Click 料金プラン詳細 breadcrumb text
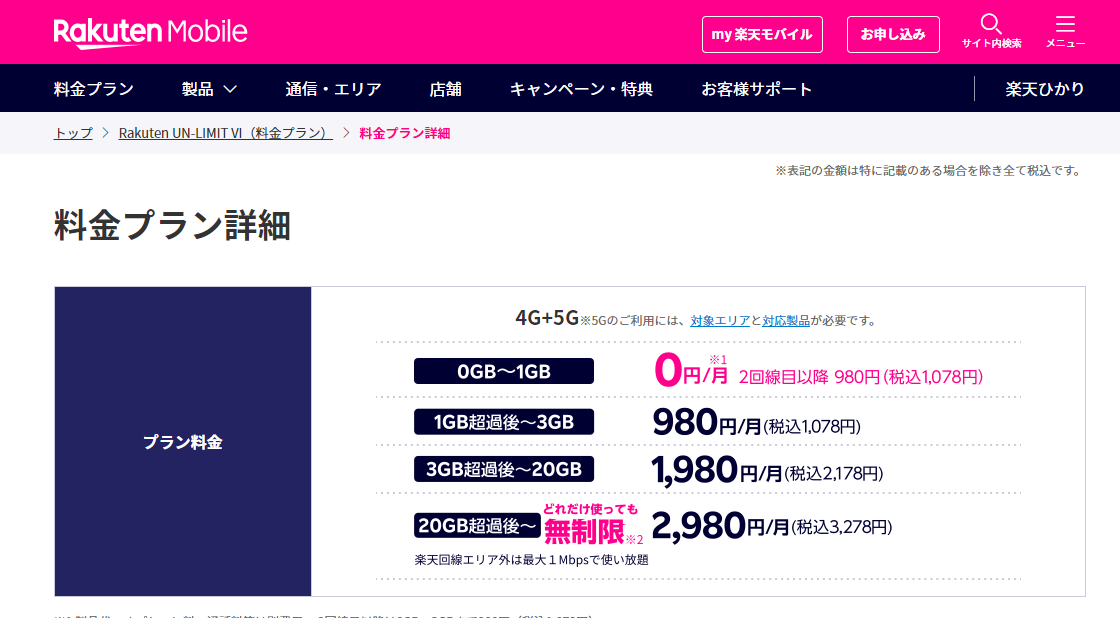Viewport: 1120px width, 618px height. [x=404, y=133]
